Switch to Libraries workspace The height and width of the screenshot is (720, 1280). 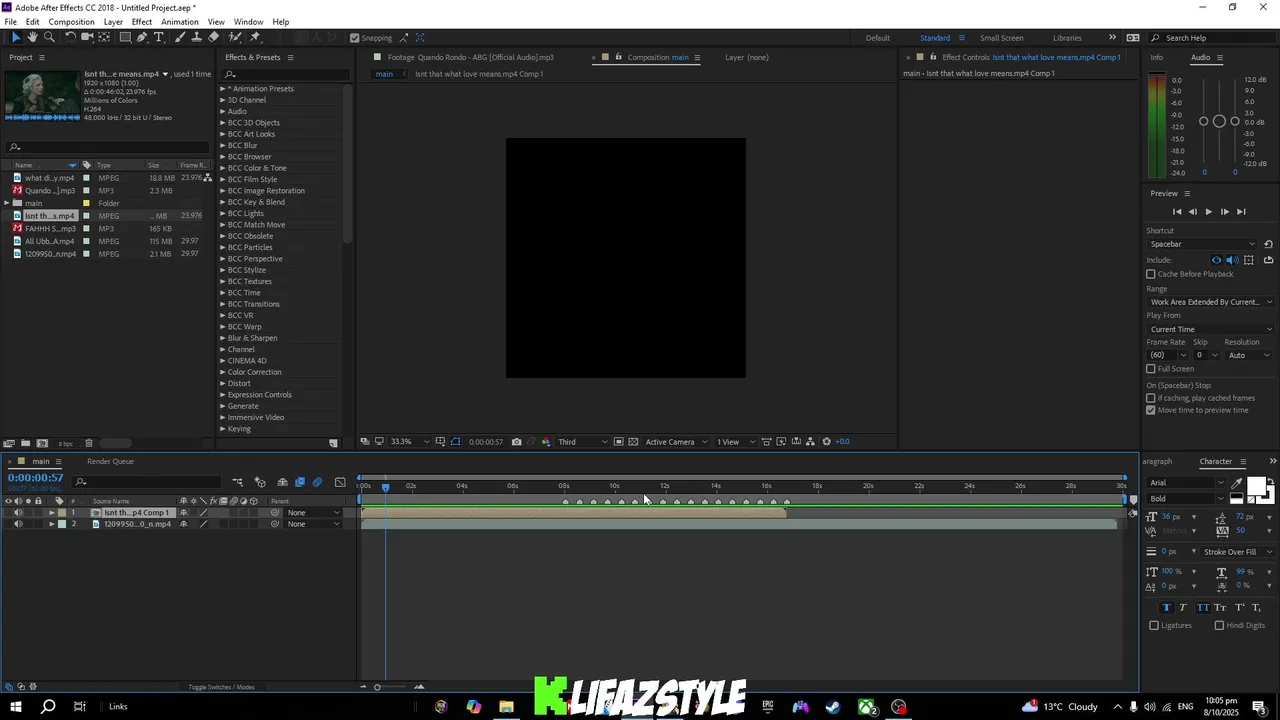click(x=1067, y=38)
